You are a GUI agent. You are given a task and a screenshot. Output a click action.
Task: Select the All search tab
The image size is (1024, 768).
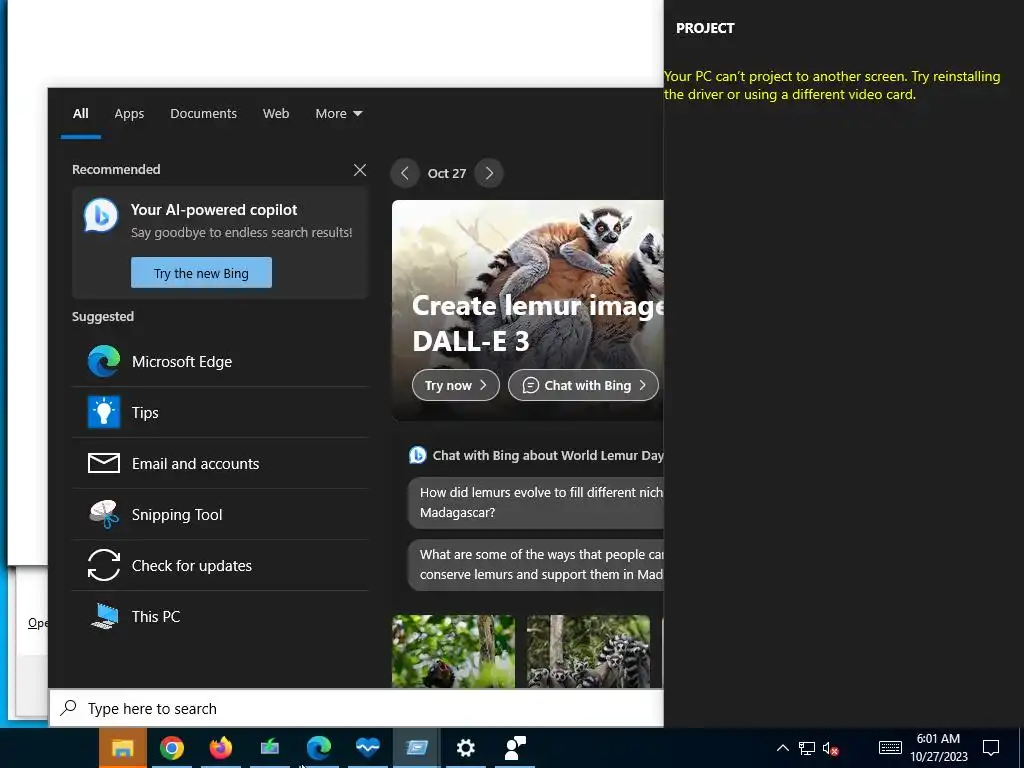pos(80,114)
